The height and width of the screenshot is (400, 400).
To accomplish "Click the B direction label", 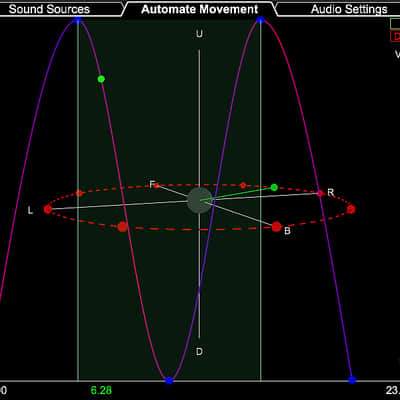I will pos(287,231).
